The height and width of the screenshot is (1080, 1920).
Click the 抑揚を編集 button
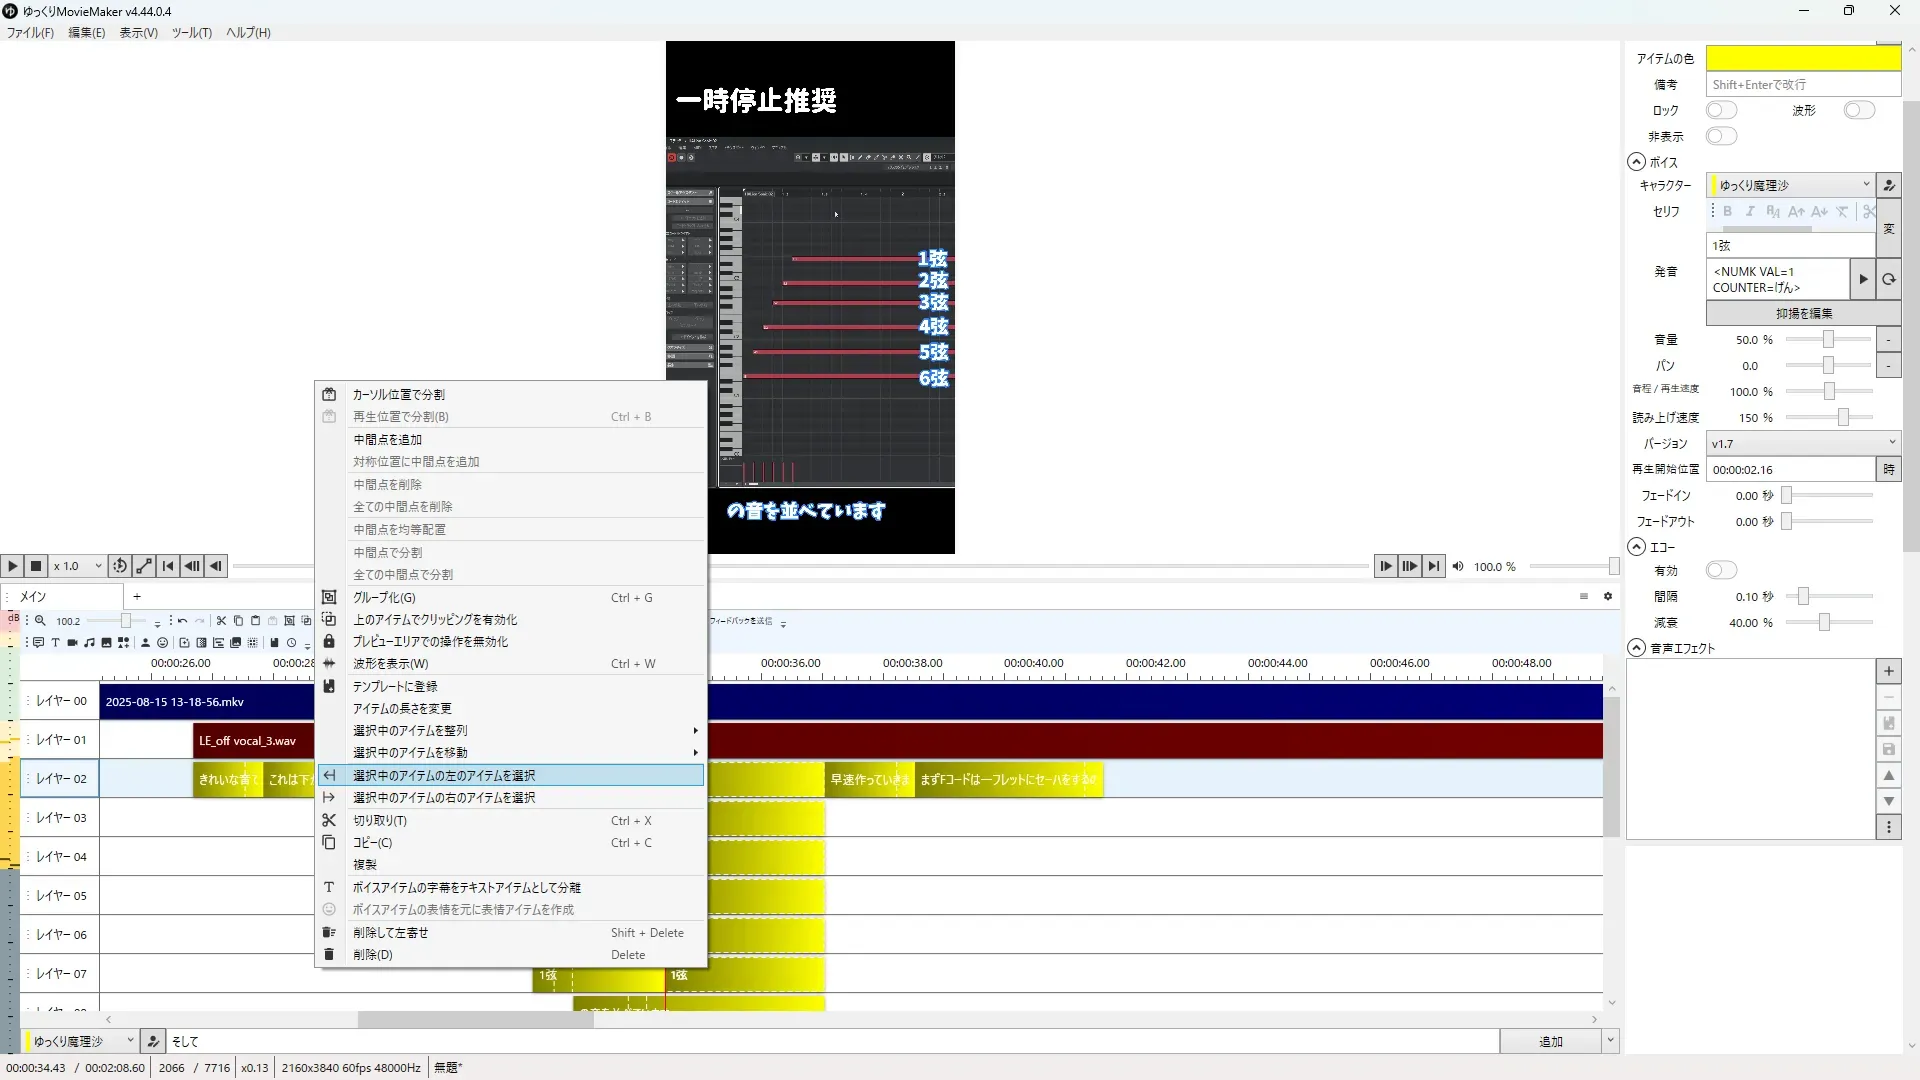click(1803, 313)
